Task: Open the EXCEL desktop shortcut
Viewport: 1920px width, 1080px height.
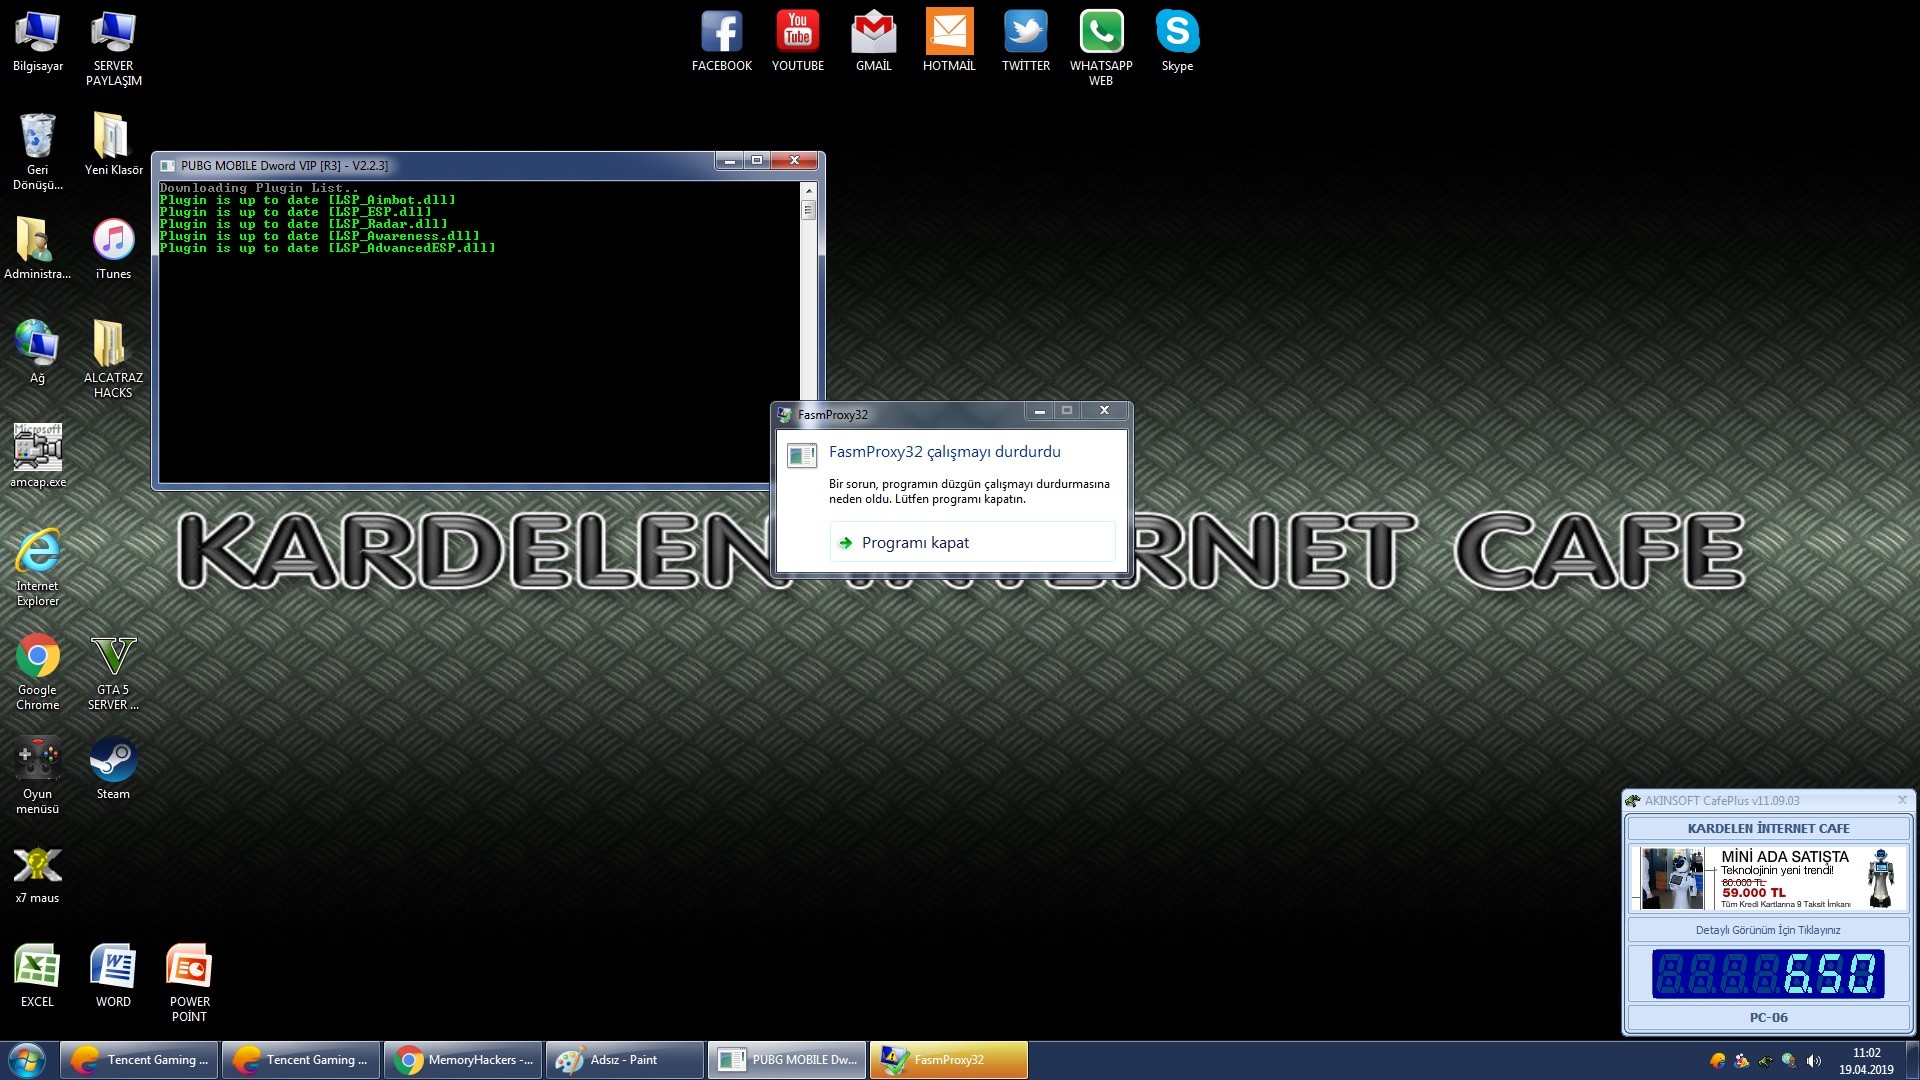Action: coord(37,977)
